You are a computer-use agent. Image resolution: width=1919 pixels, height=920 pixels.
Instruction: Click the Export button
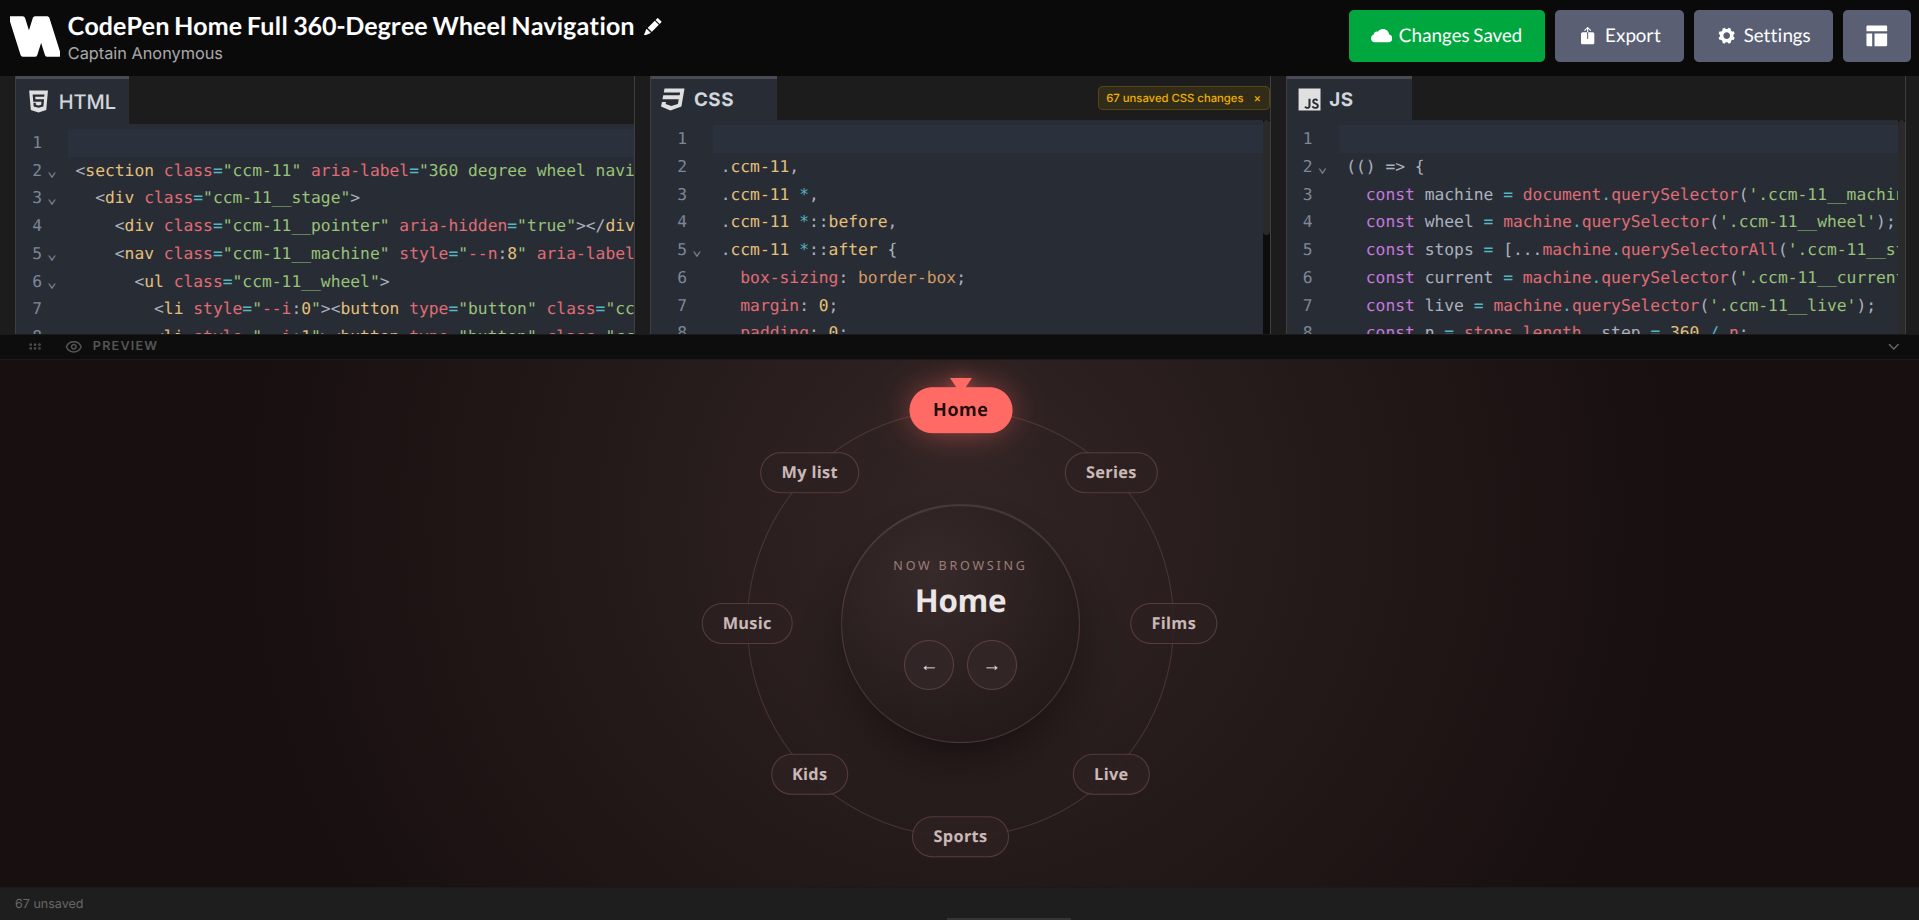[1619, 36]
